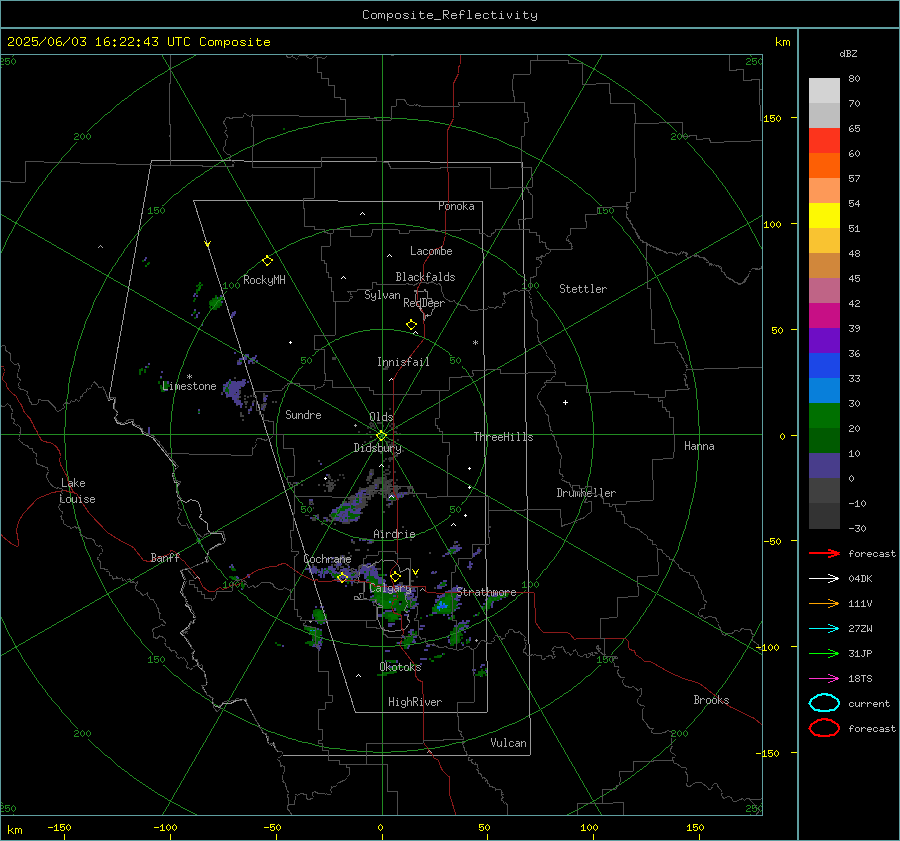Click the blue 36 dBZ color swatch

pyautogui.click(x=824, y=365)
